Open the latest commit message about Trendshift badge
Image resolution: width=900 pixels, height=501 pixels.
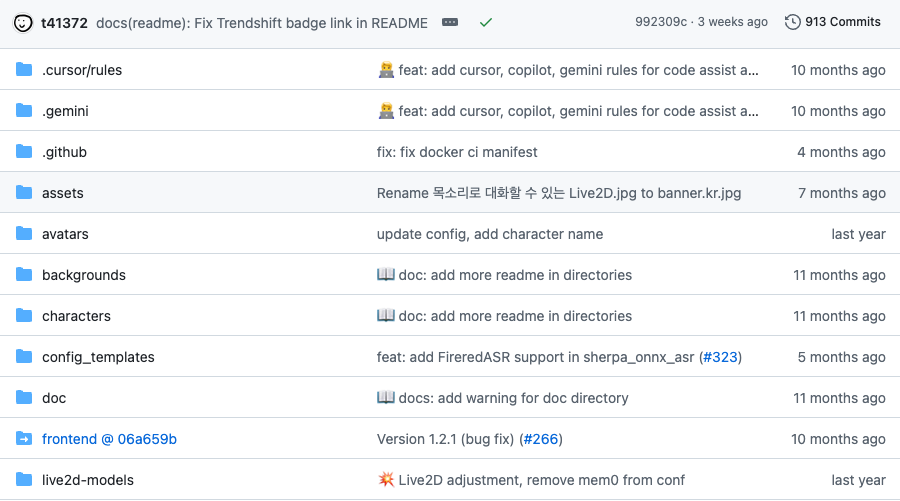coord(262,23)
